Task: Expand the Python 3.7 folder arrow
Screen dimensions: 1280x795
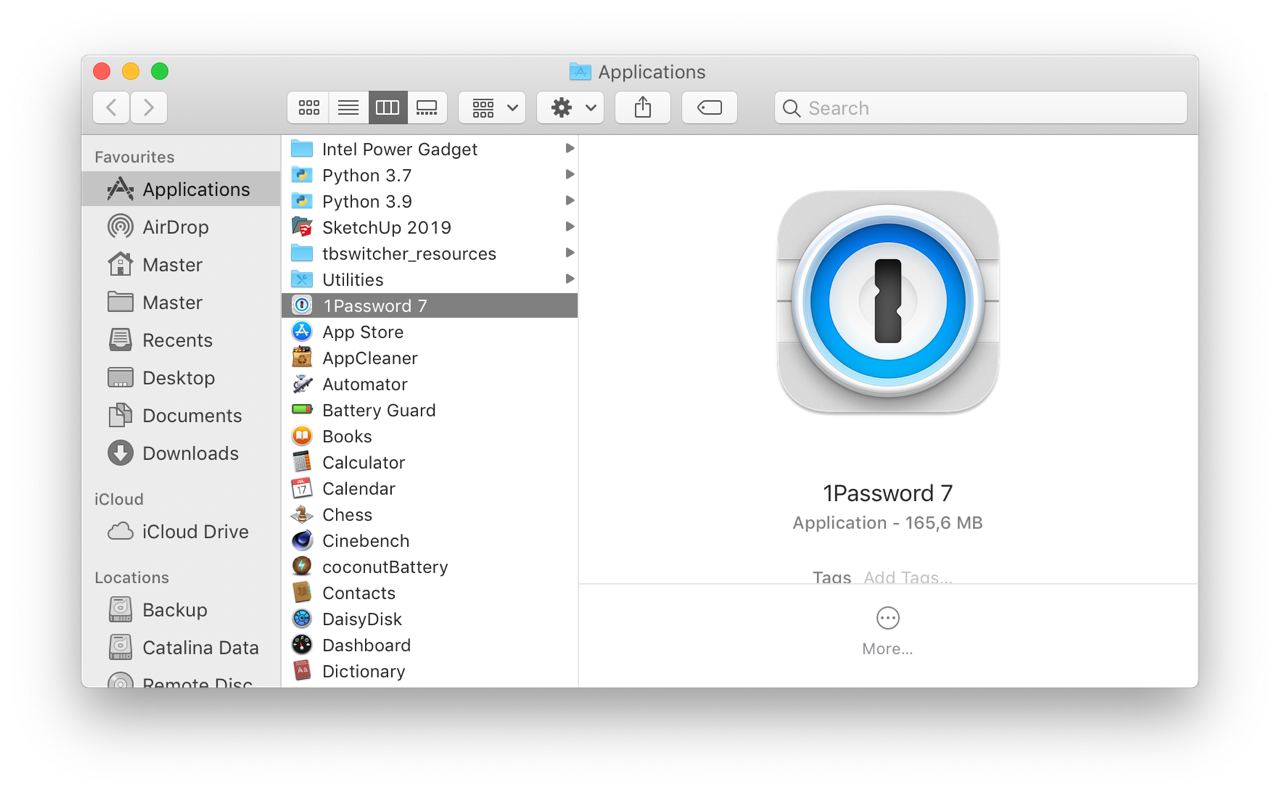Action: point(569,175)
